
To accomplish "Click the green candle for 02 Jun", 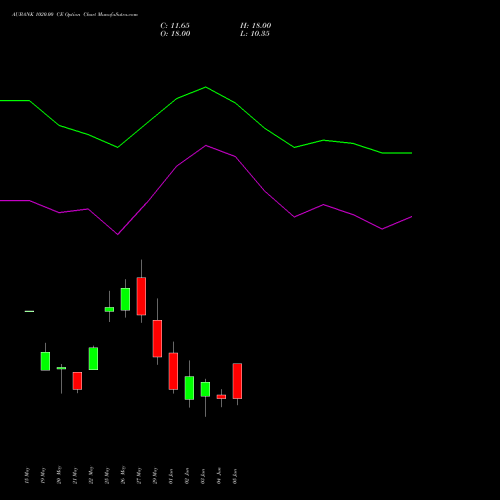I will [189, 388].
